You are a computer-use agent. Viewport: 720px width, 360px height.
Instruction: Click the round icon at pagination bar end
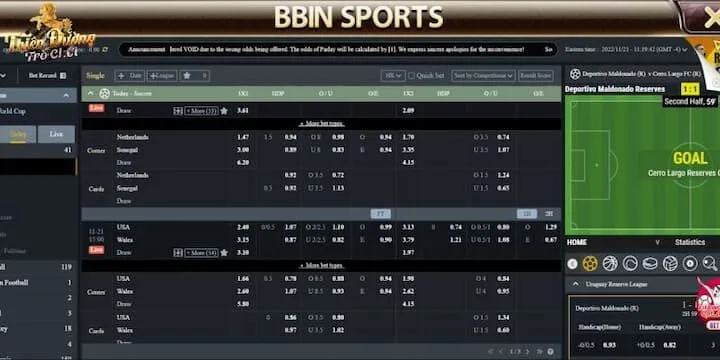pyautogui.click(x=550, y=352)
